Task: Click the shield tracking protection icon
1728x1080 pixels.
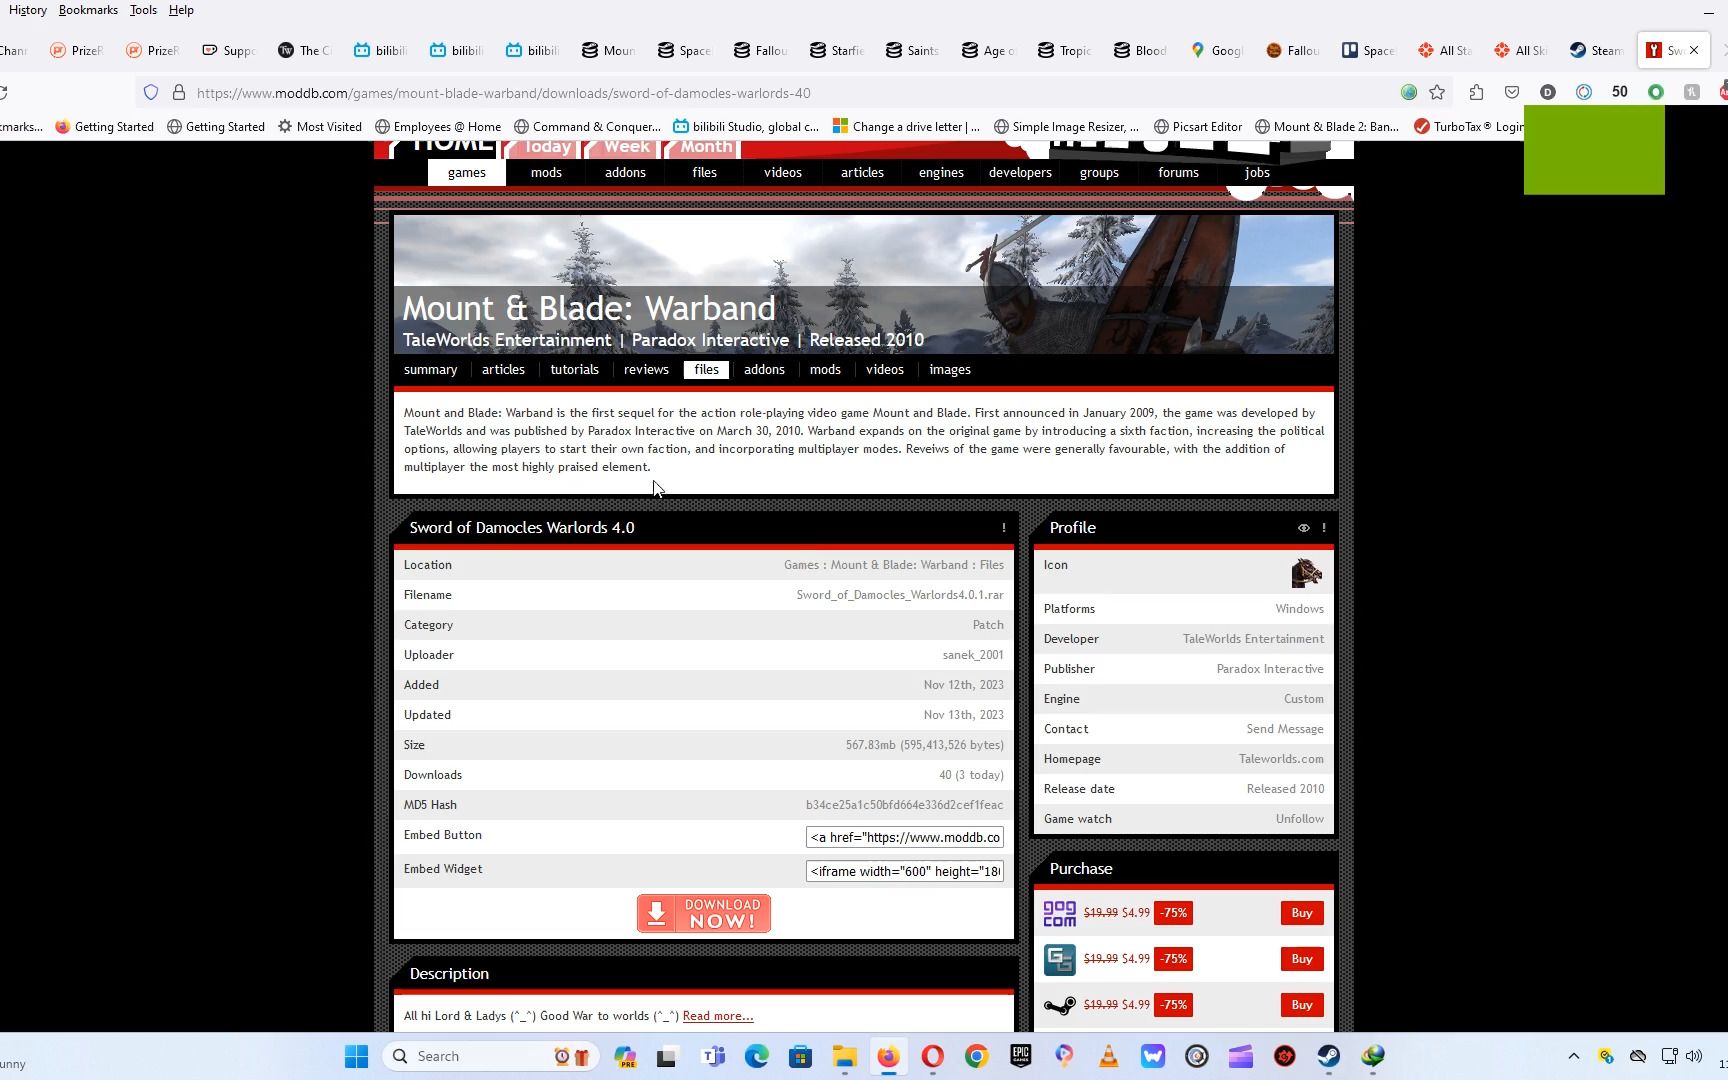Action: pos(151,93)
